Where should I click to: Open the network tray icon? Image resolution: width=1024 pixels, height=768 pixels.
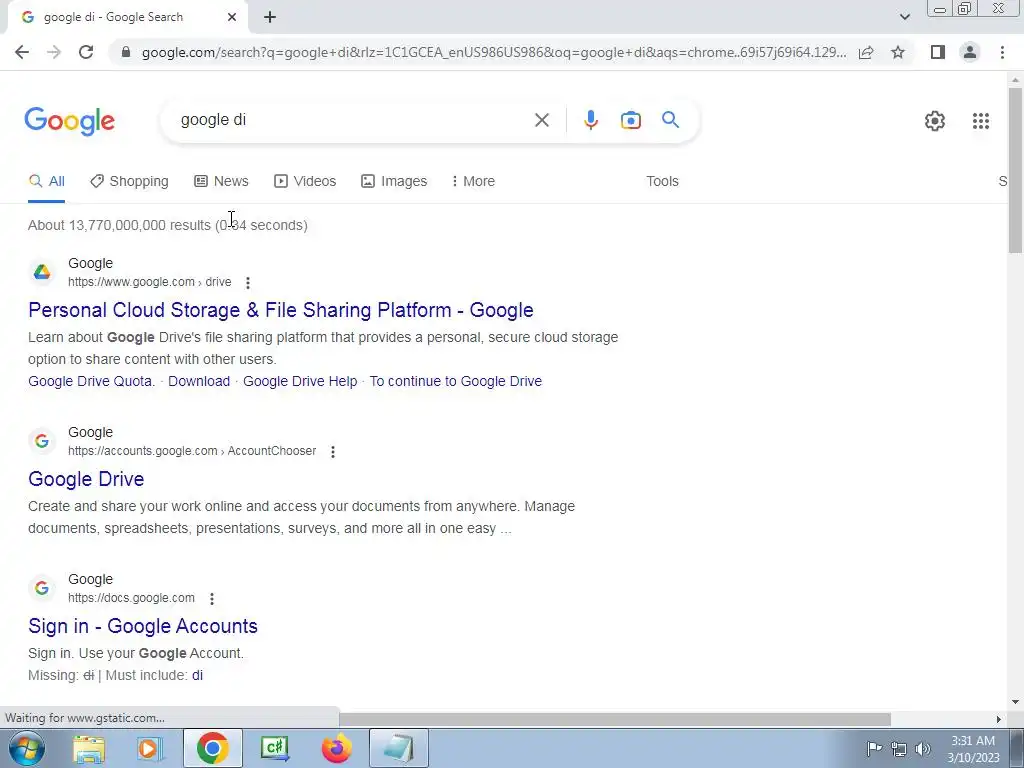(x=899, y=749)
